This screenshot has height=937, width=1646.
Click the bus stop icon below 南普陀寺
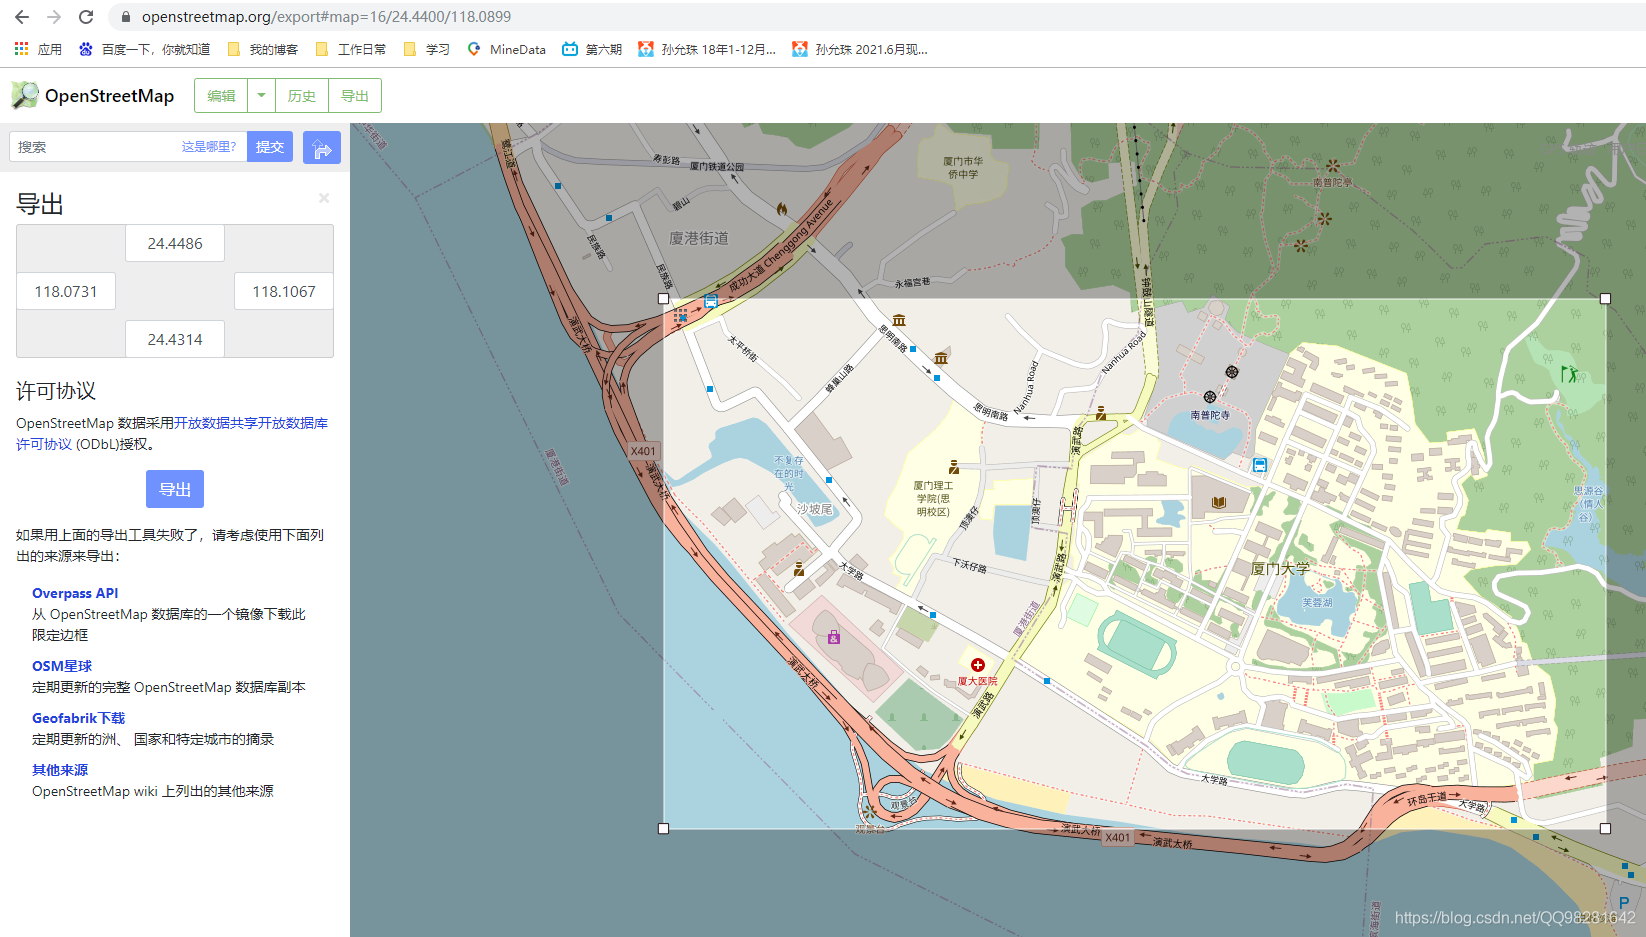tap(1260, 465)
